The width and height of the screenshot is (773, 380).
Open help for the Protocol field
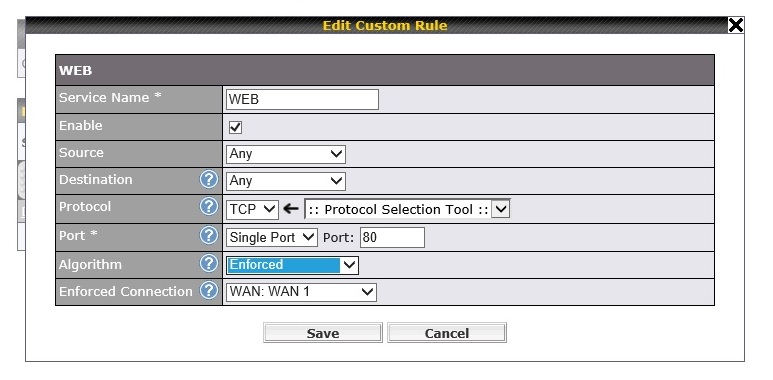[209, 207]
